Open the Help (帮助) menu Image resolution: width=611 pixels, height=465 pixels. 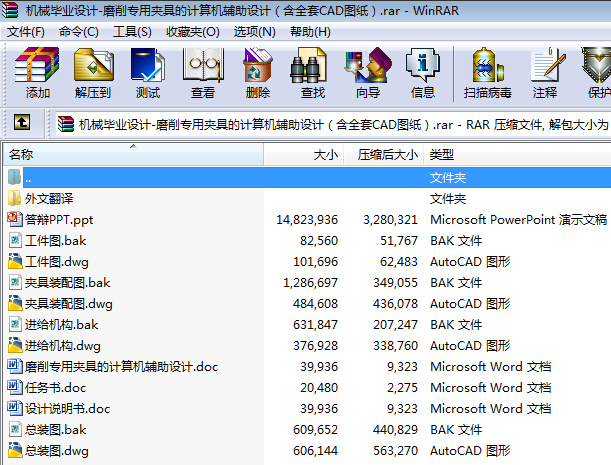[310, 32]
